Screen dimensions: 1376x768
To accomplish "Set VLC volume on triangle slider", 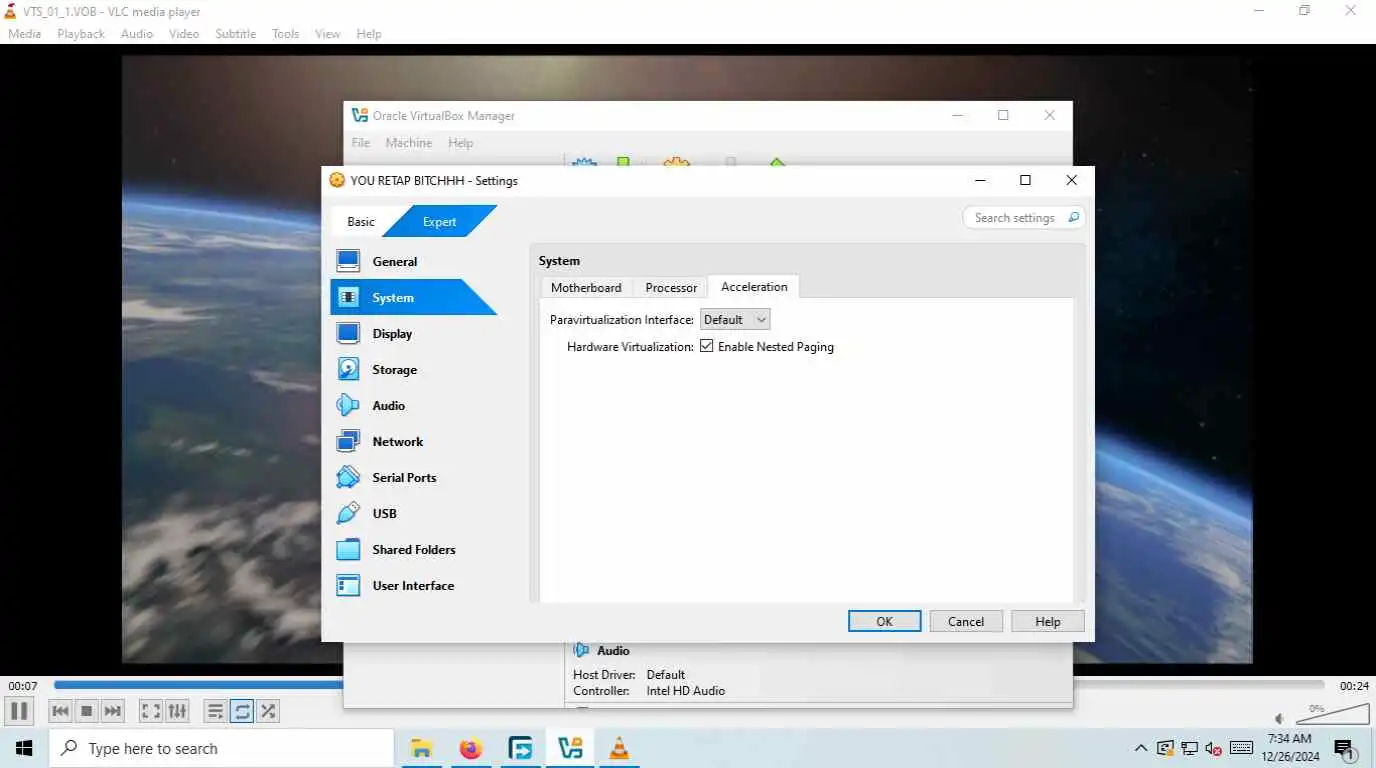I will [1332, 713].
